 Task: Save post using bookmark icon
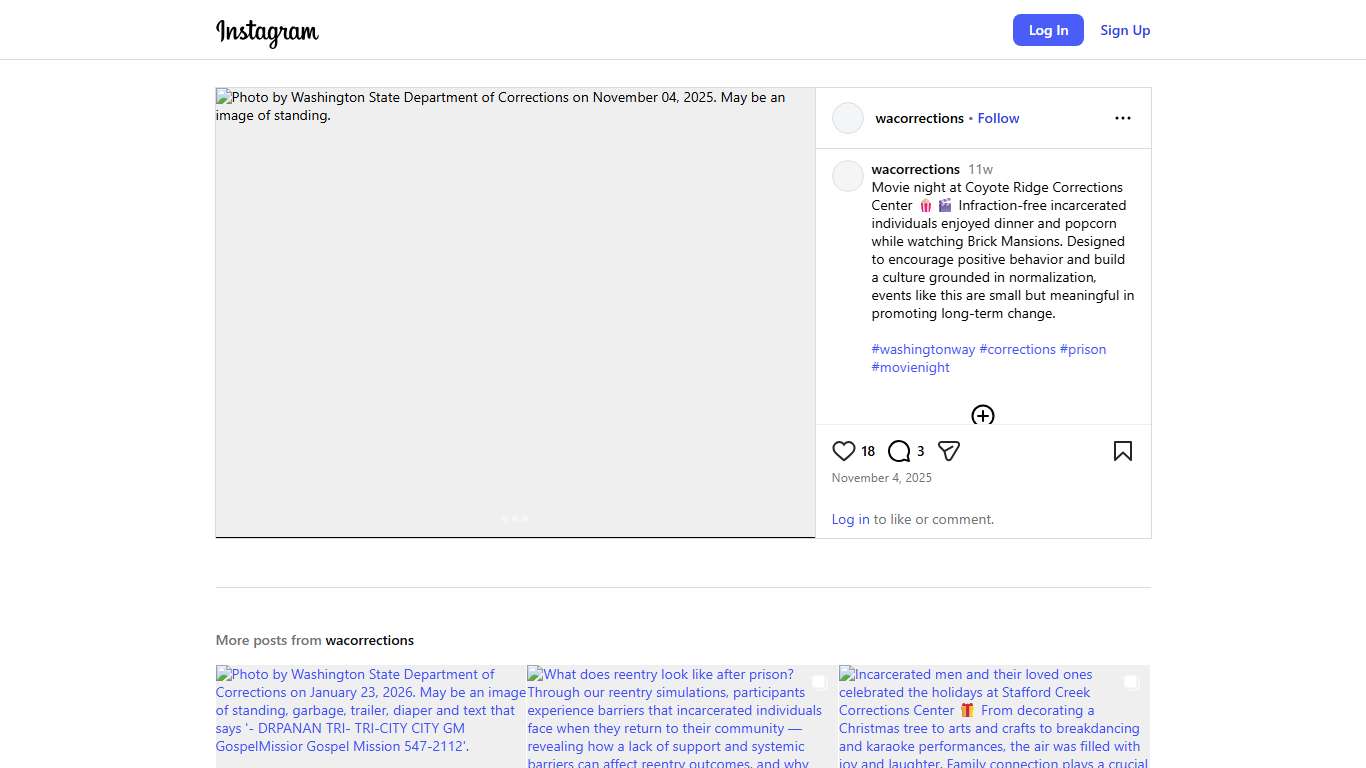pos(1122,451)
